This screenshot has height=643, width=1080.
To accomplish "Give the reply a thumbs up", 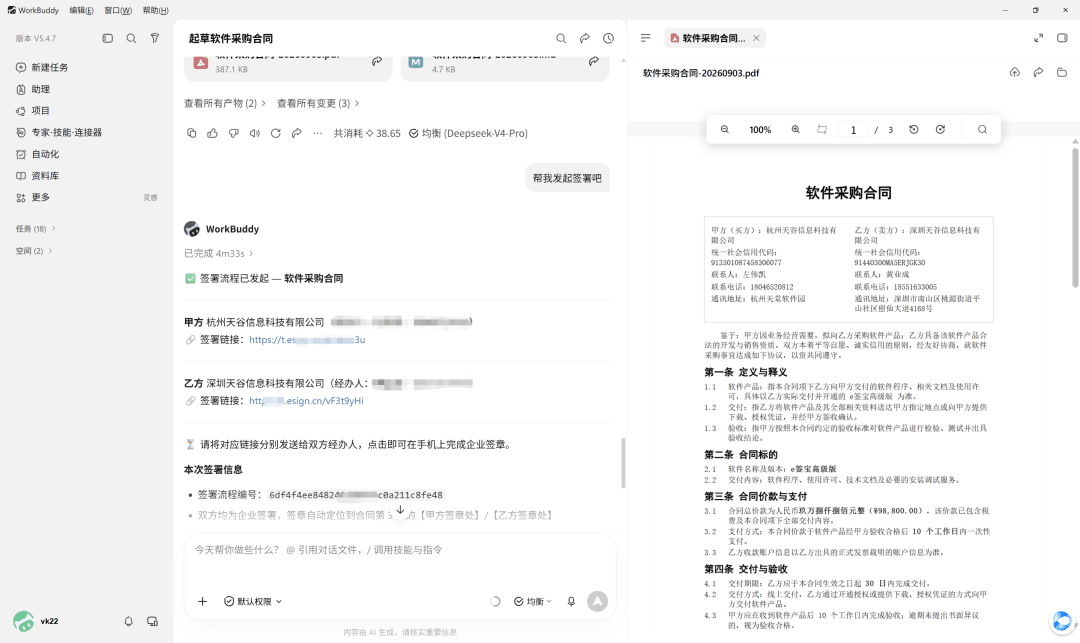I will (x=212, y=134).
